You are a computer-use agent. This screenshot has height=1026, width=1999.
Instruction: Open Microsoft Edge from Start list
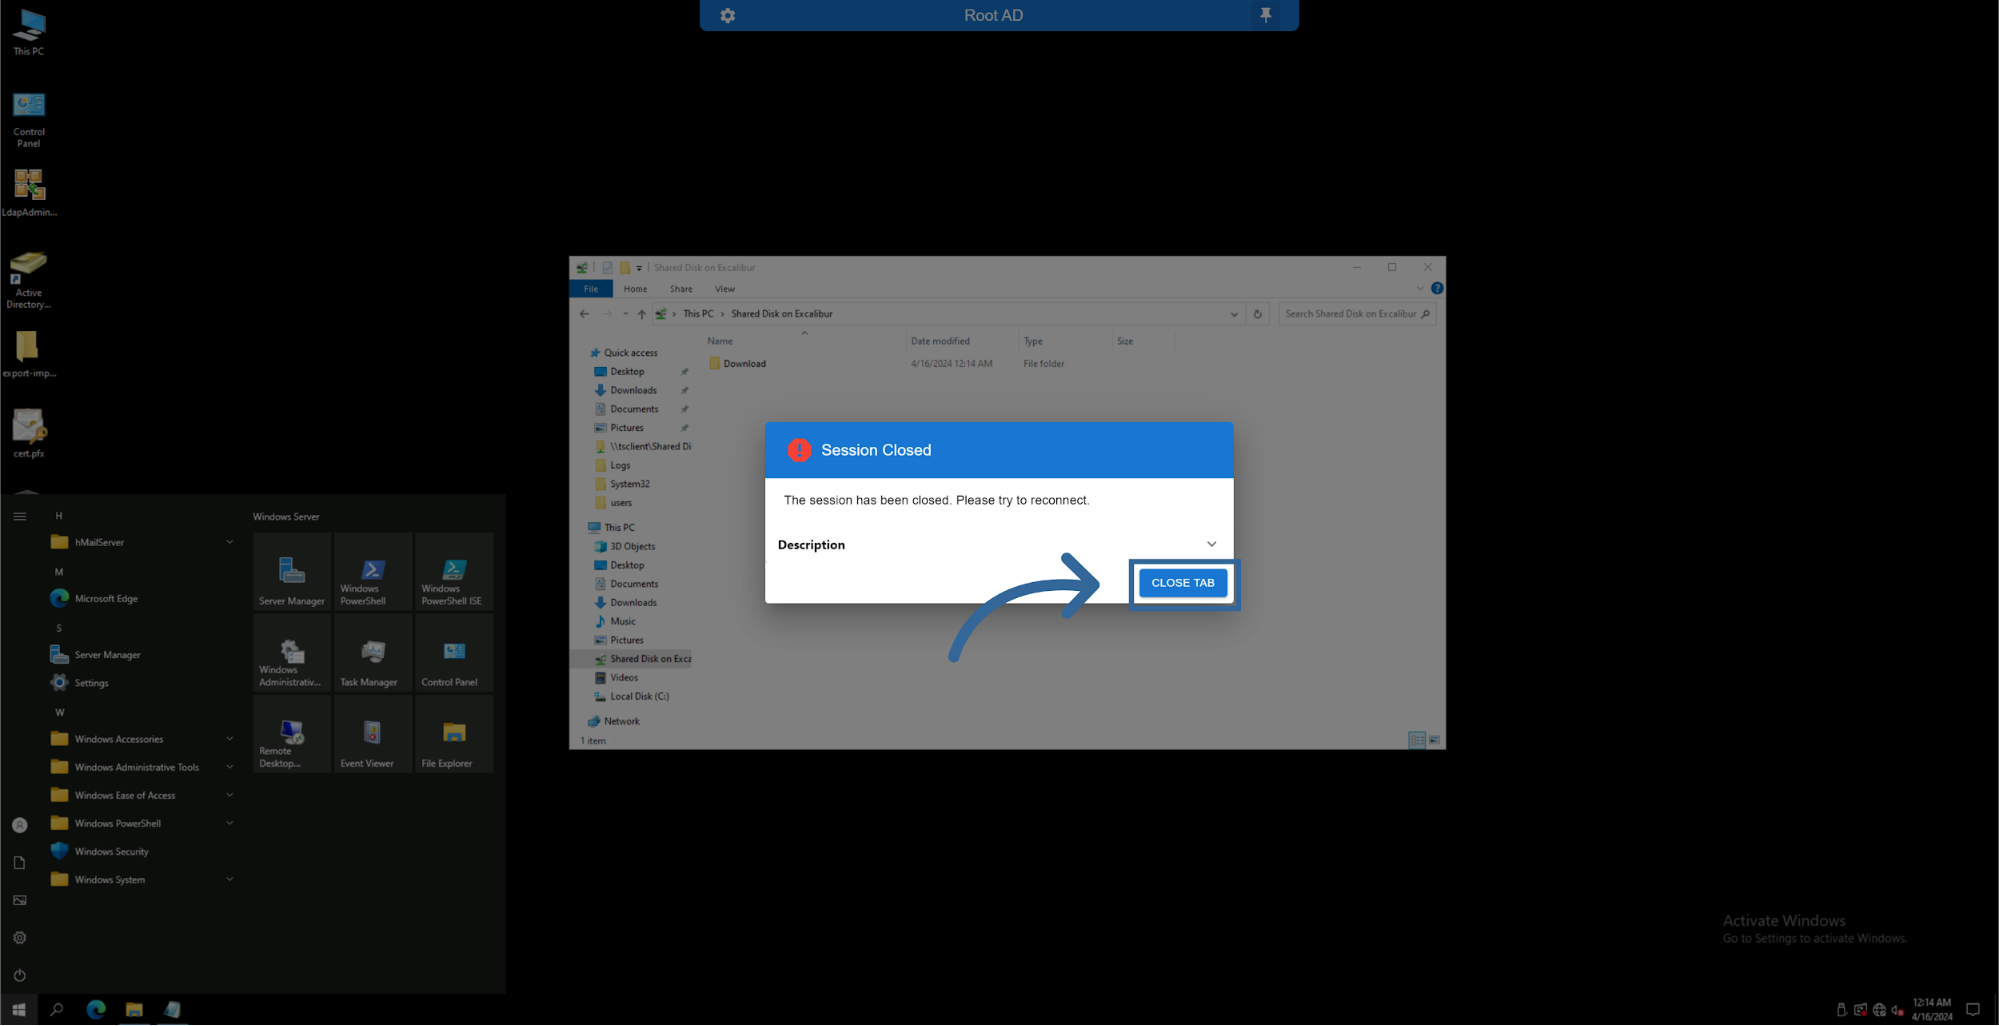[x=105, y=598]
